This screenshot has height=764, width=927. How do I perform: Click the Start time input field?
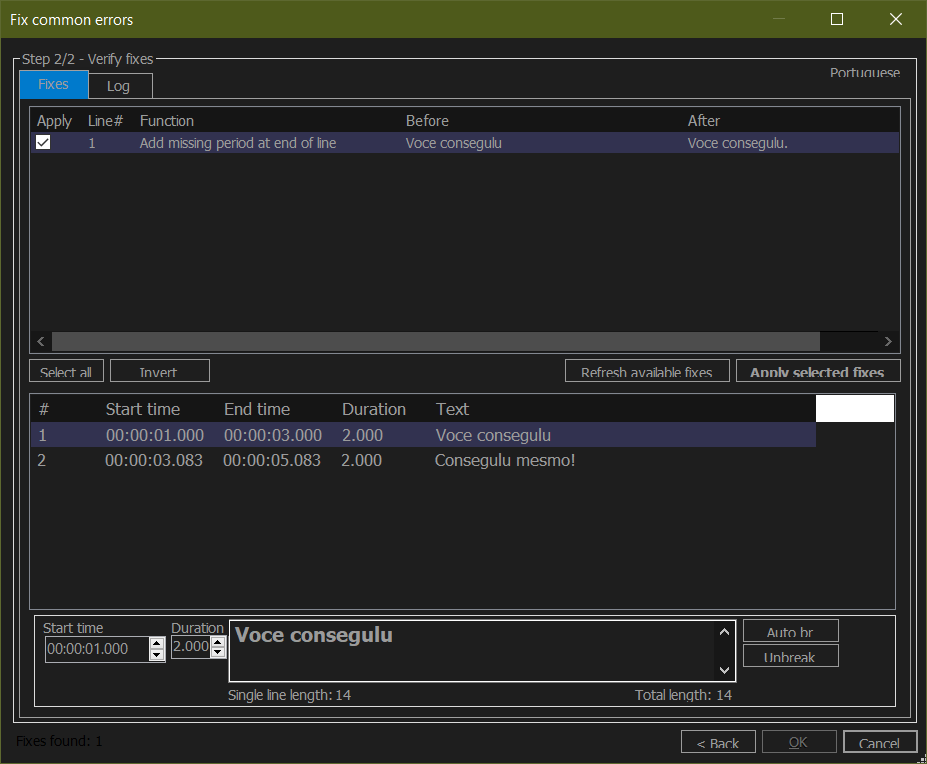[x=92, y=649]
